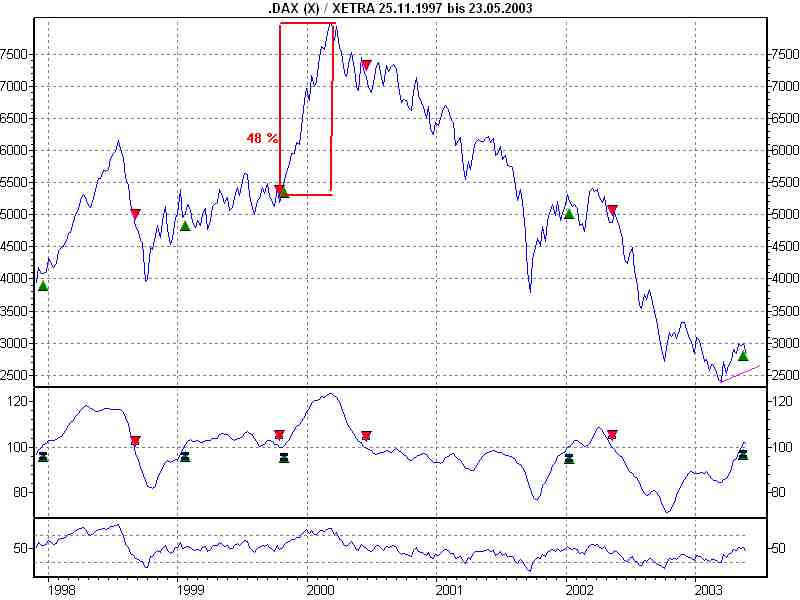Click the '3500' value on the right price axis
This screenshot has height=600, width=800.
785,311
